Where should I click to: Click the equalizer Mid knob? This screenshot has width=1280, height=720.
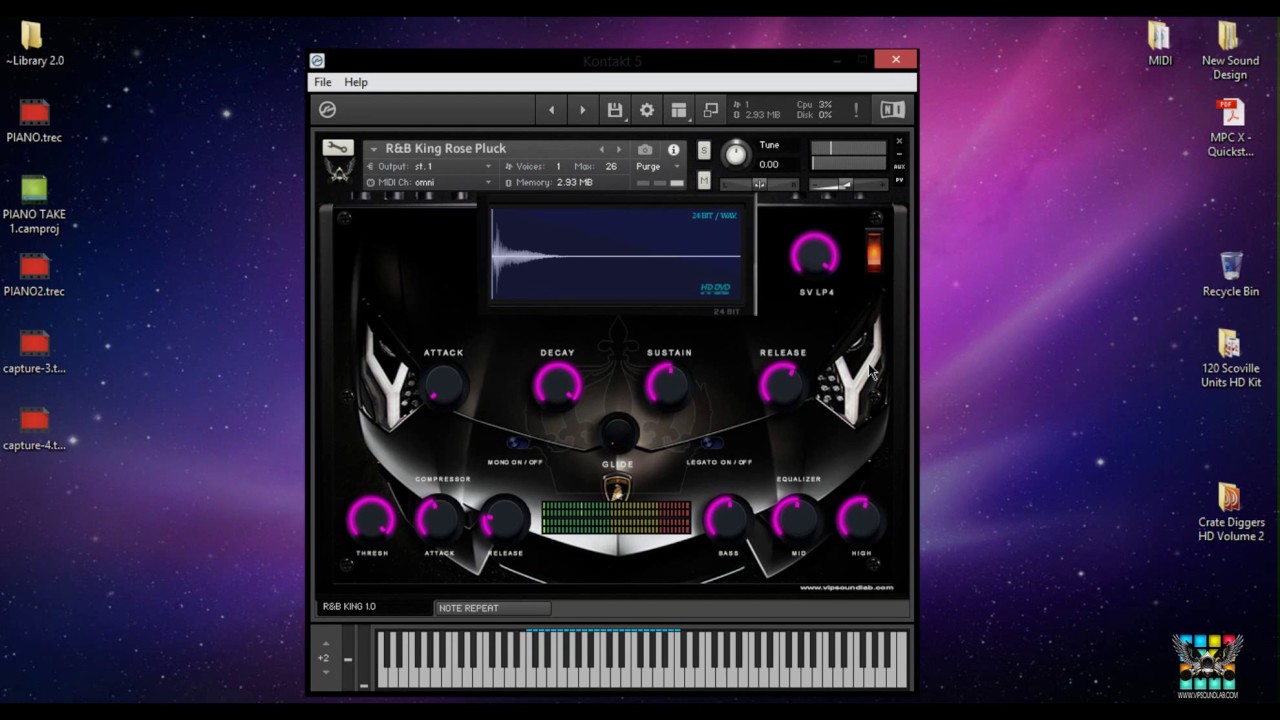tap(797, 520)
